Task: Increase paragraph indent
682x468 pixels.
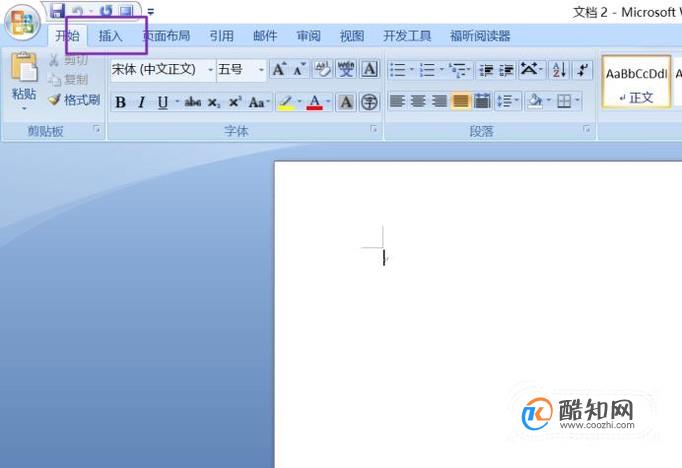Action: pos(506,70)
